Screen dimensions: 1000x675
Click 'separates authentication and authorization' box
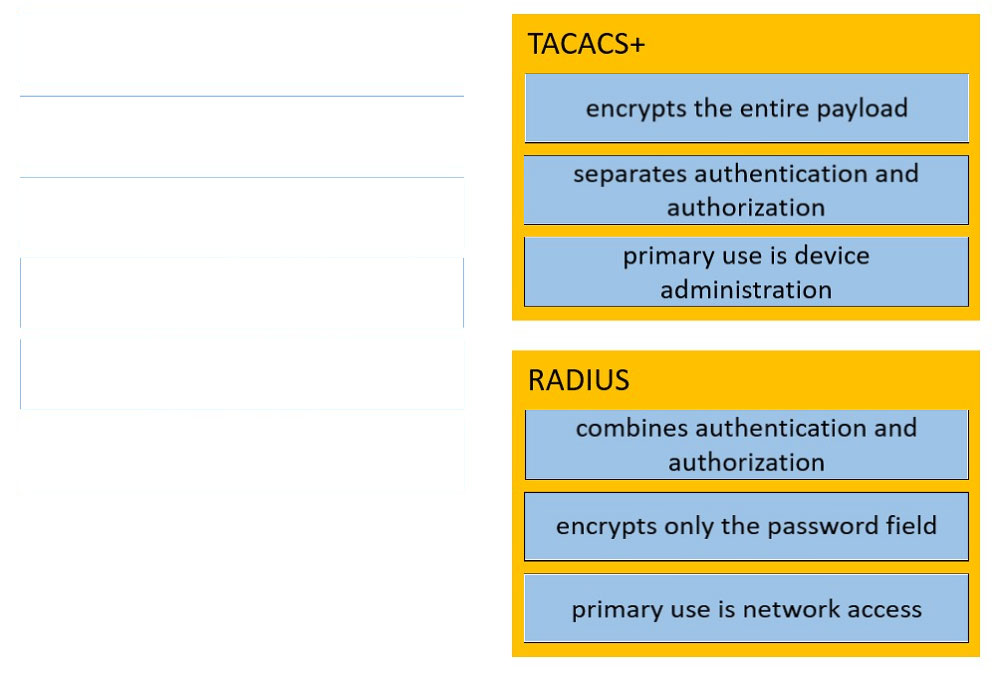(746, 189)
